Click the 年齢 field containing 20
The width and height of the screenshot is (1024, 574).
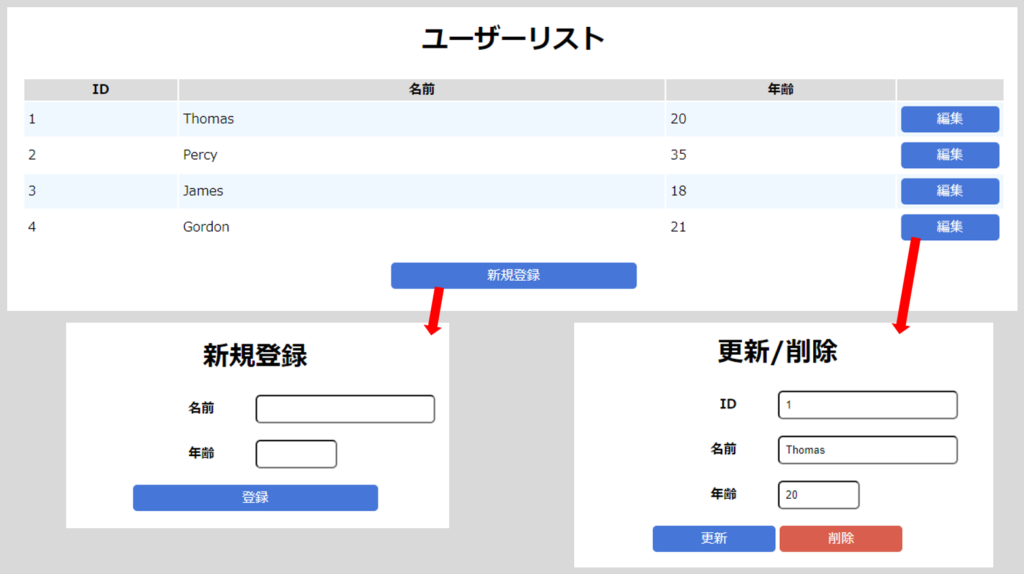(x=818, y=495)
